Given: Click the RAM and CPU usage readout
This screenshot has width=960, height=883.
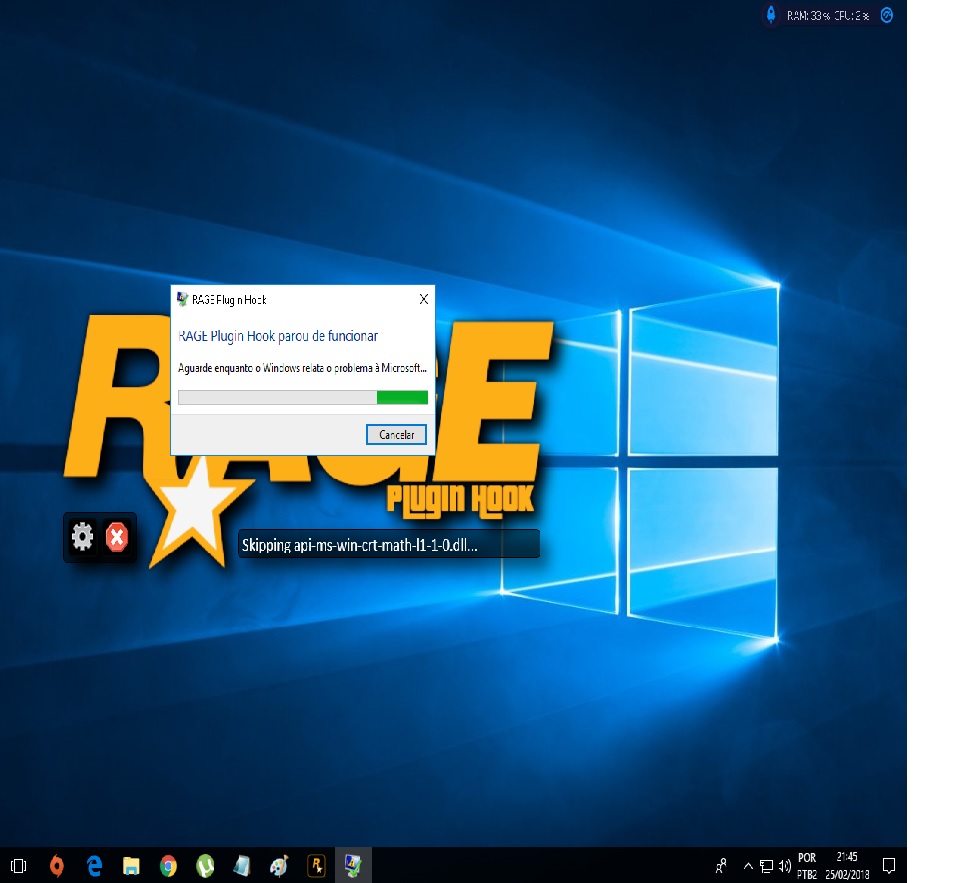Looking at the screenshot, I should [x=827, y=15].
